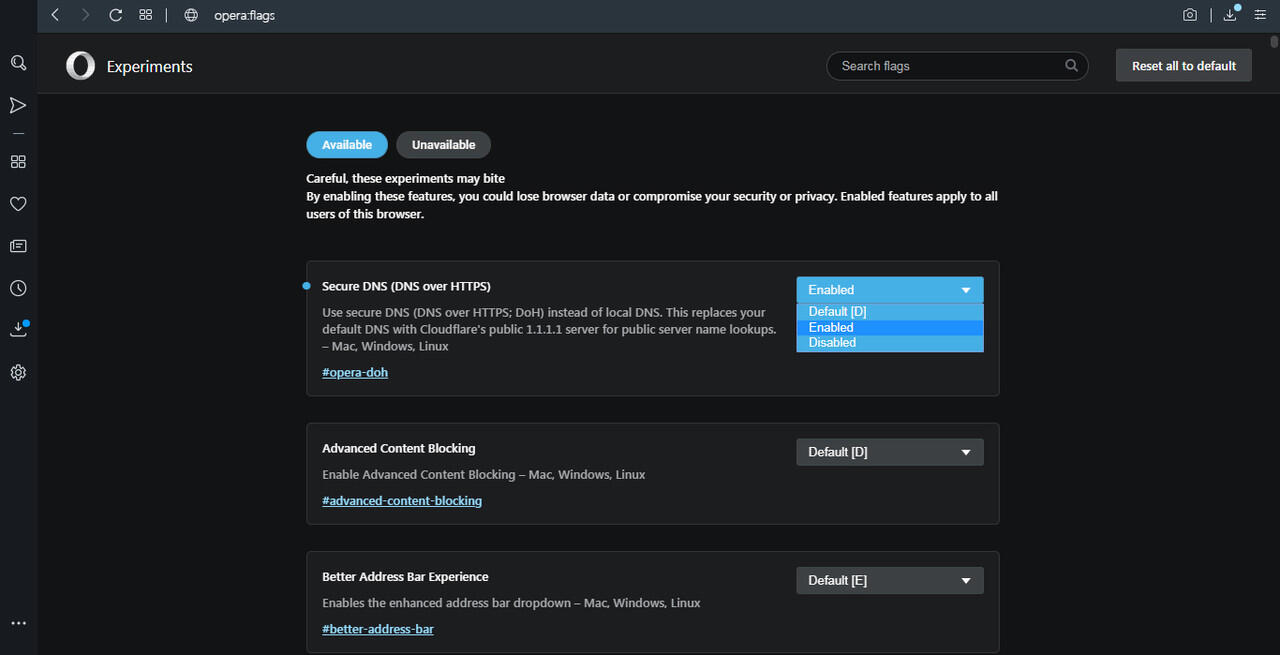
Task: Follow the #opera-doh link
Action: click(x=355, y=373)
